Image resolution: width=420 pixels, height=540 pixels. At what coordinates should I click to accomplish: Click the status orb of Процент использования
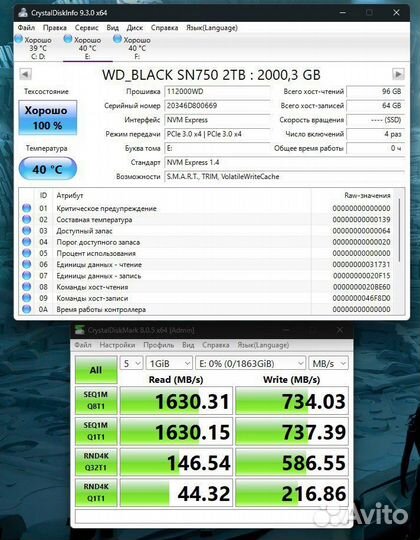click(x=27, y=253)
